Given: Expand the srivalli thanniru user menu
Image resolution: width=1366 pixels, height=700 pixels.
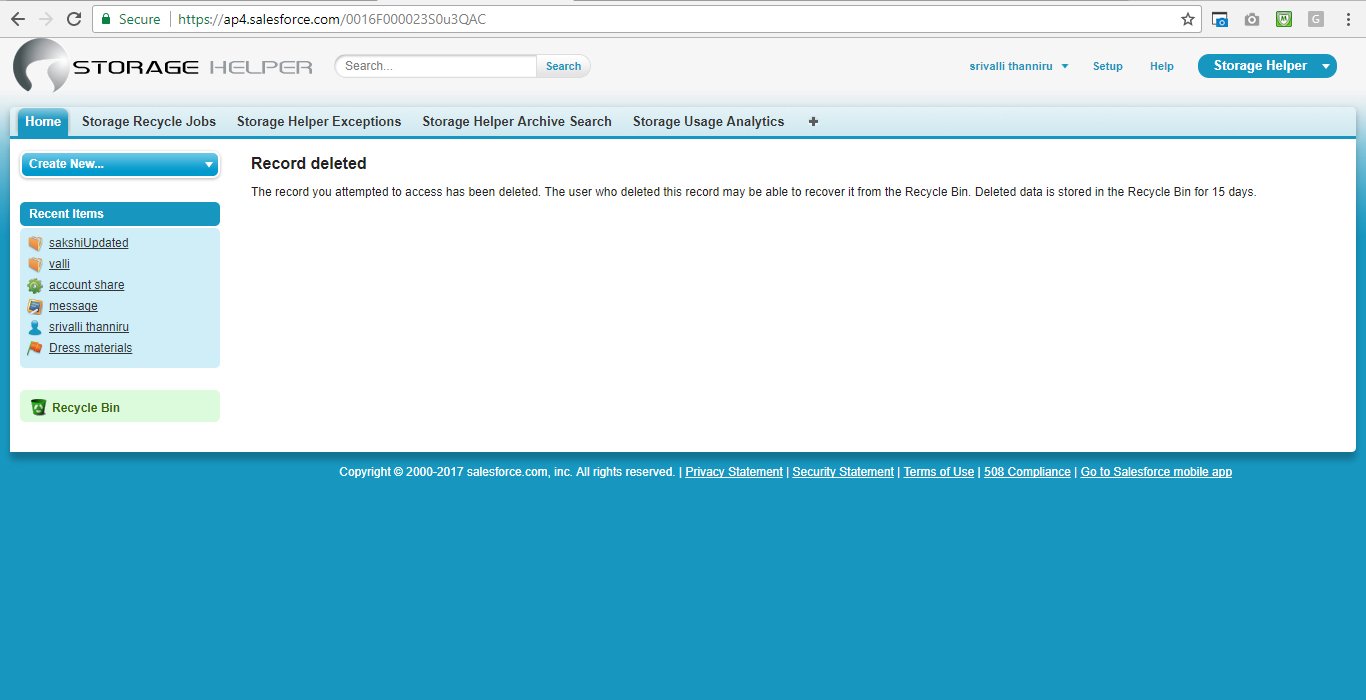Looking at the screenshot, I should click(x=1019, y=66).
